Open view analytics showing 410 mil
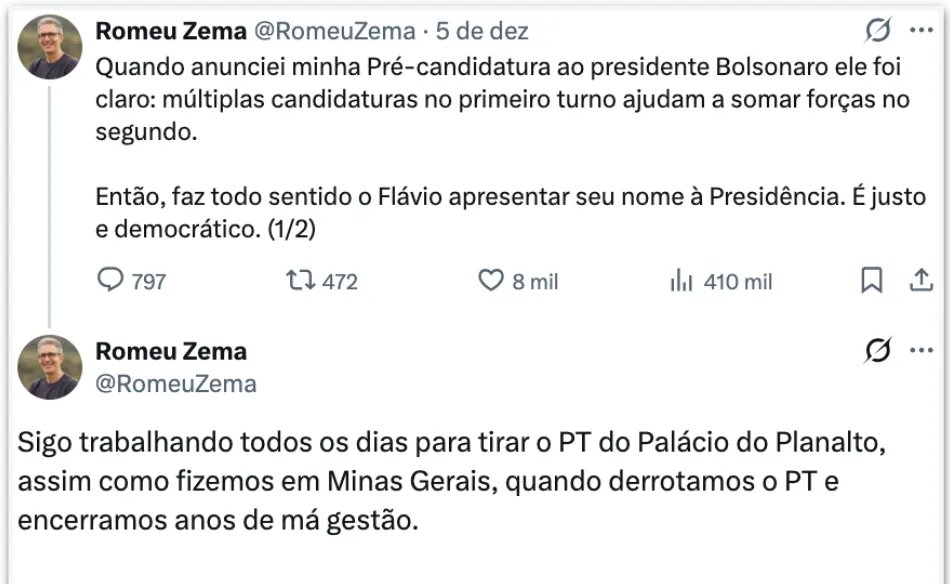Image resolution: width=950 pixels, height=584 pixels. (682, 282)
